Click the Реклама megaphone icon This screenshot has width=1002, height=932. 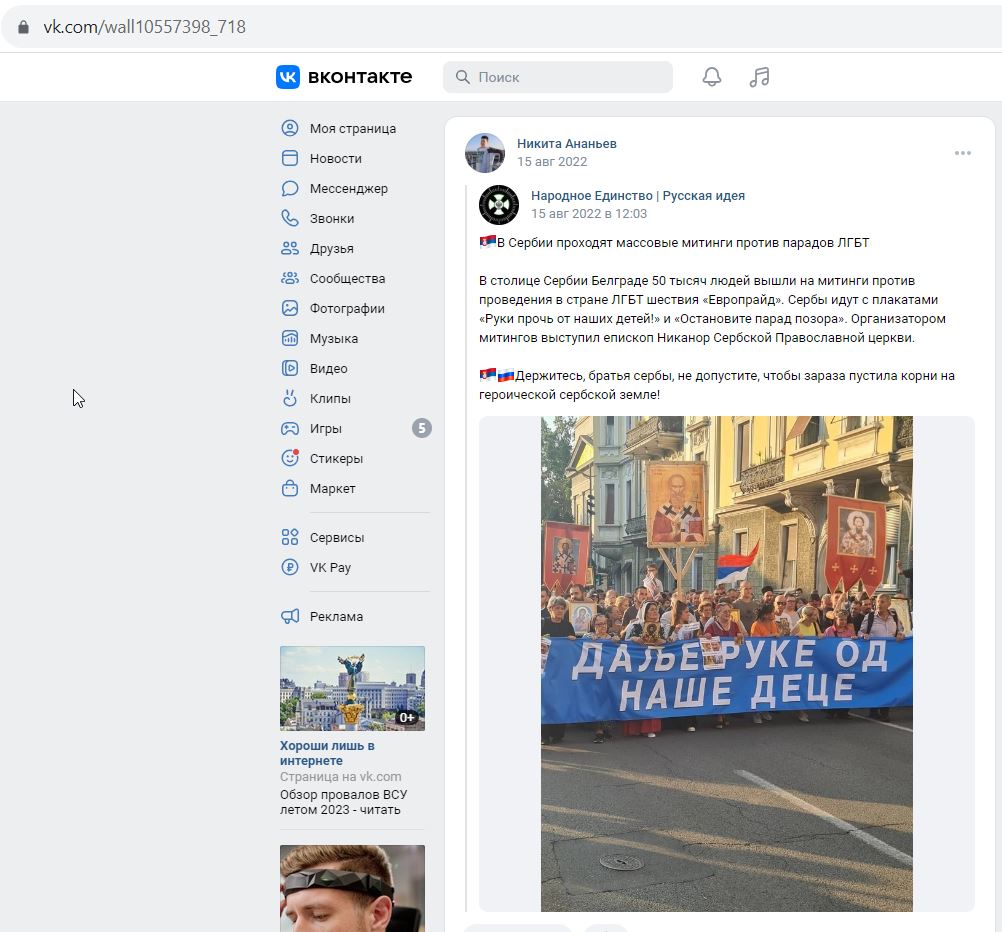[x=290, y=617]
